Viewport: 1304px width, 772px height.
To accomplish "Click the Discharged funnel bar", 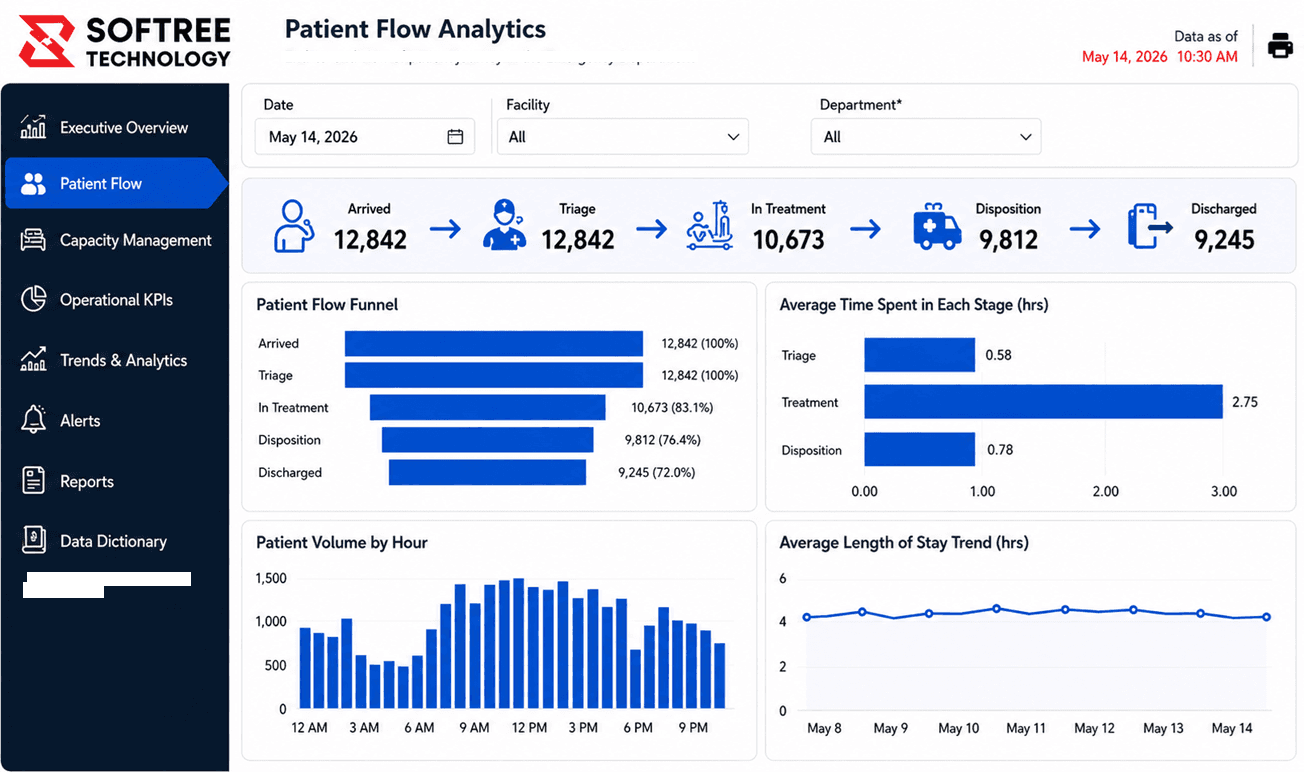I will 488,472.
